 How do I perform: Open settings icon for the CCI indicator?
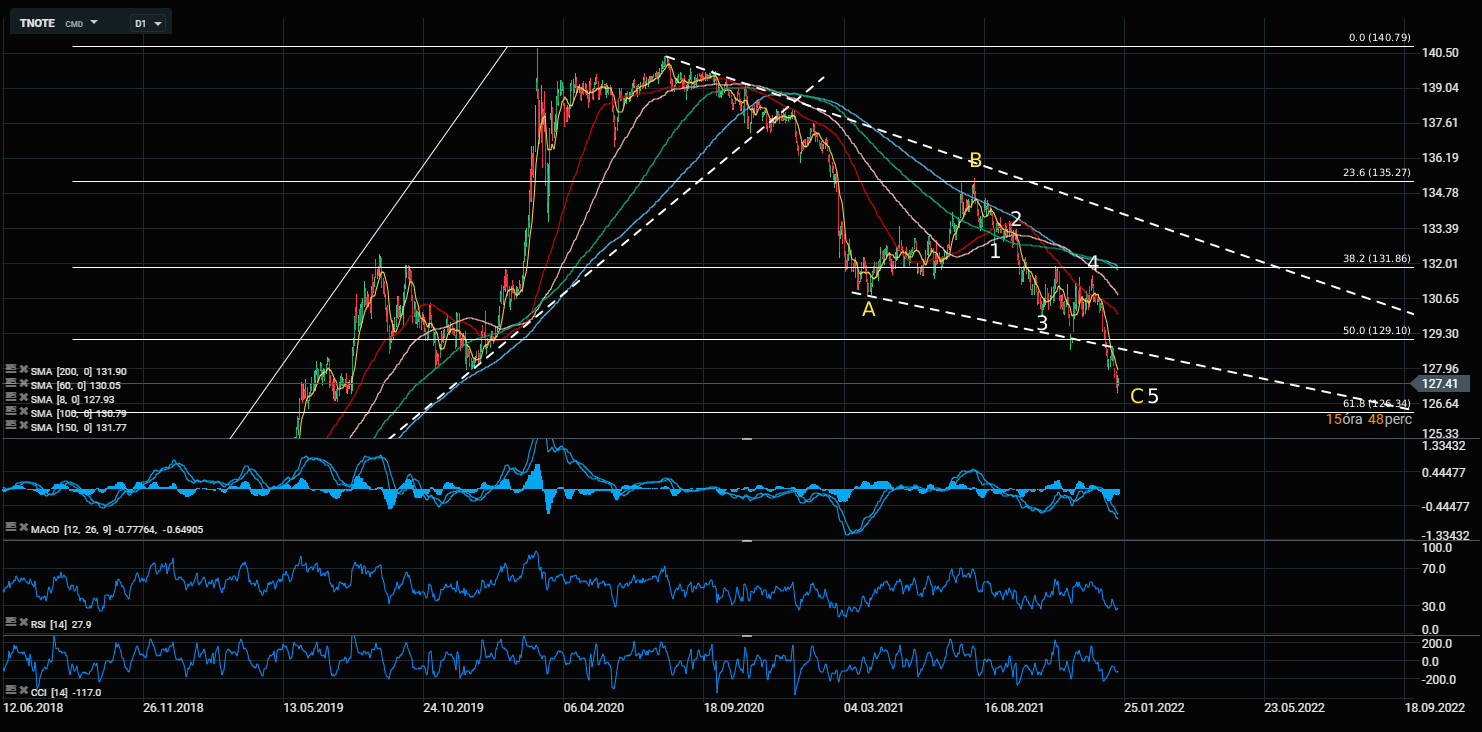[9, 691]
